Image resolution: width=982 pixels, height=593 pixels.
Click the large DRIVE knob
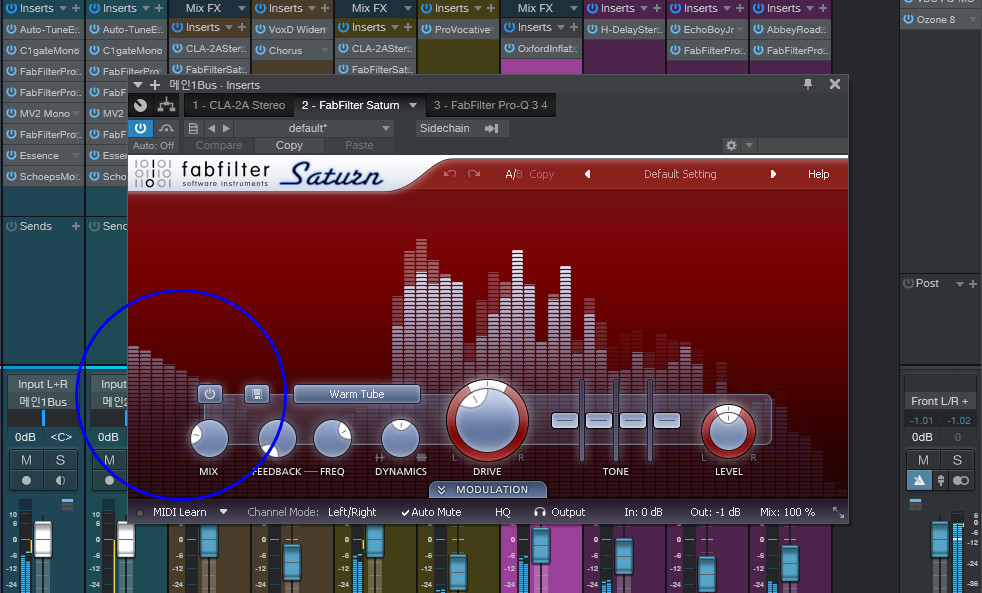(487, 420)
